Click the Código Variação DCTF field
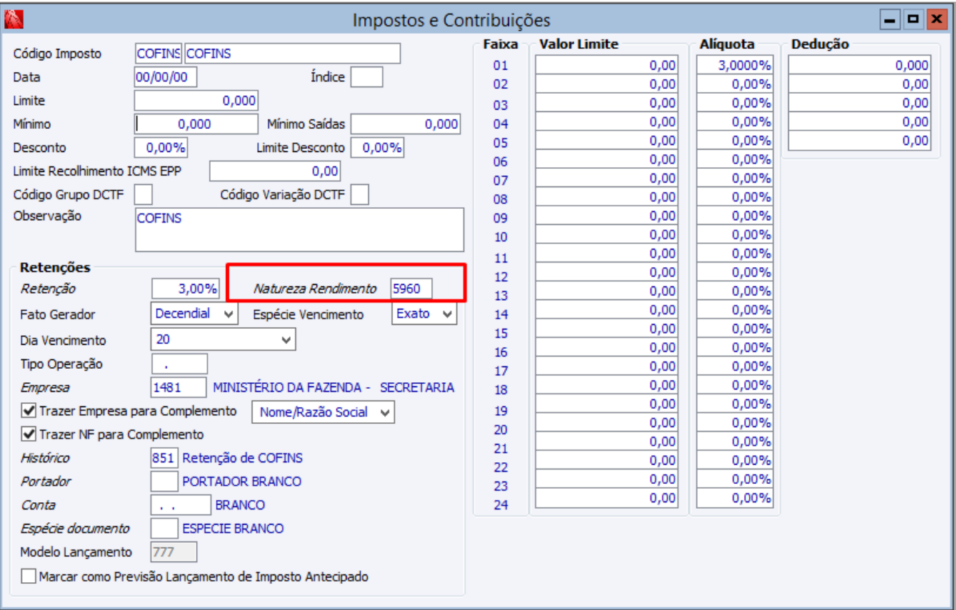This screenshot has height=610, width=956. click(x=360, y=195)
